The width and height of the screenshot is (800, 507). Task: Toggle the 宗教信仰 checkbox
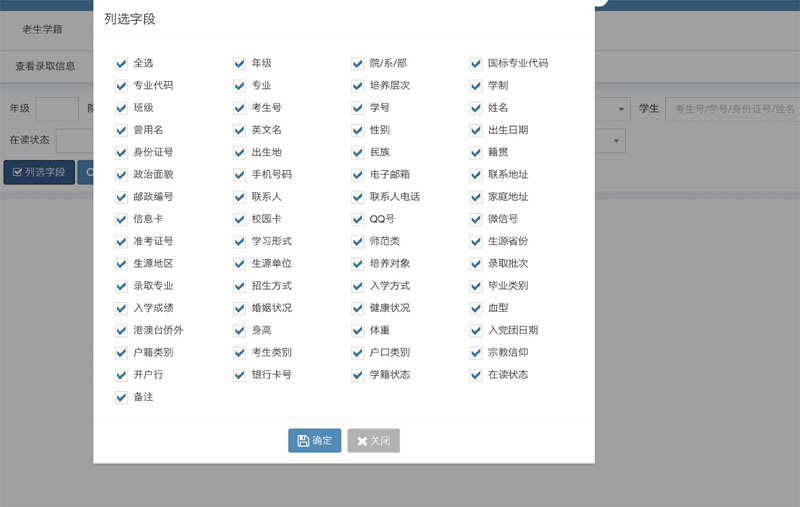pos(476,353)
